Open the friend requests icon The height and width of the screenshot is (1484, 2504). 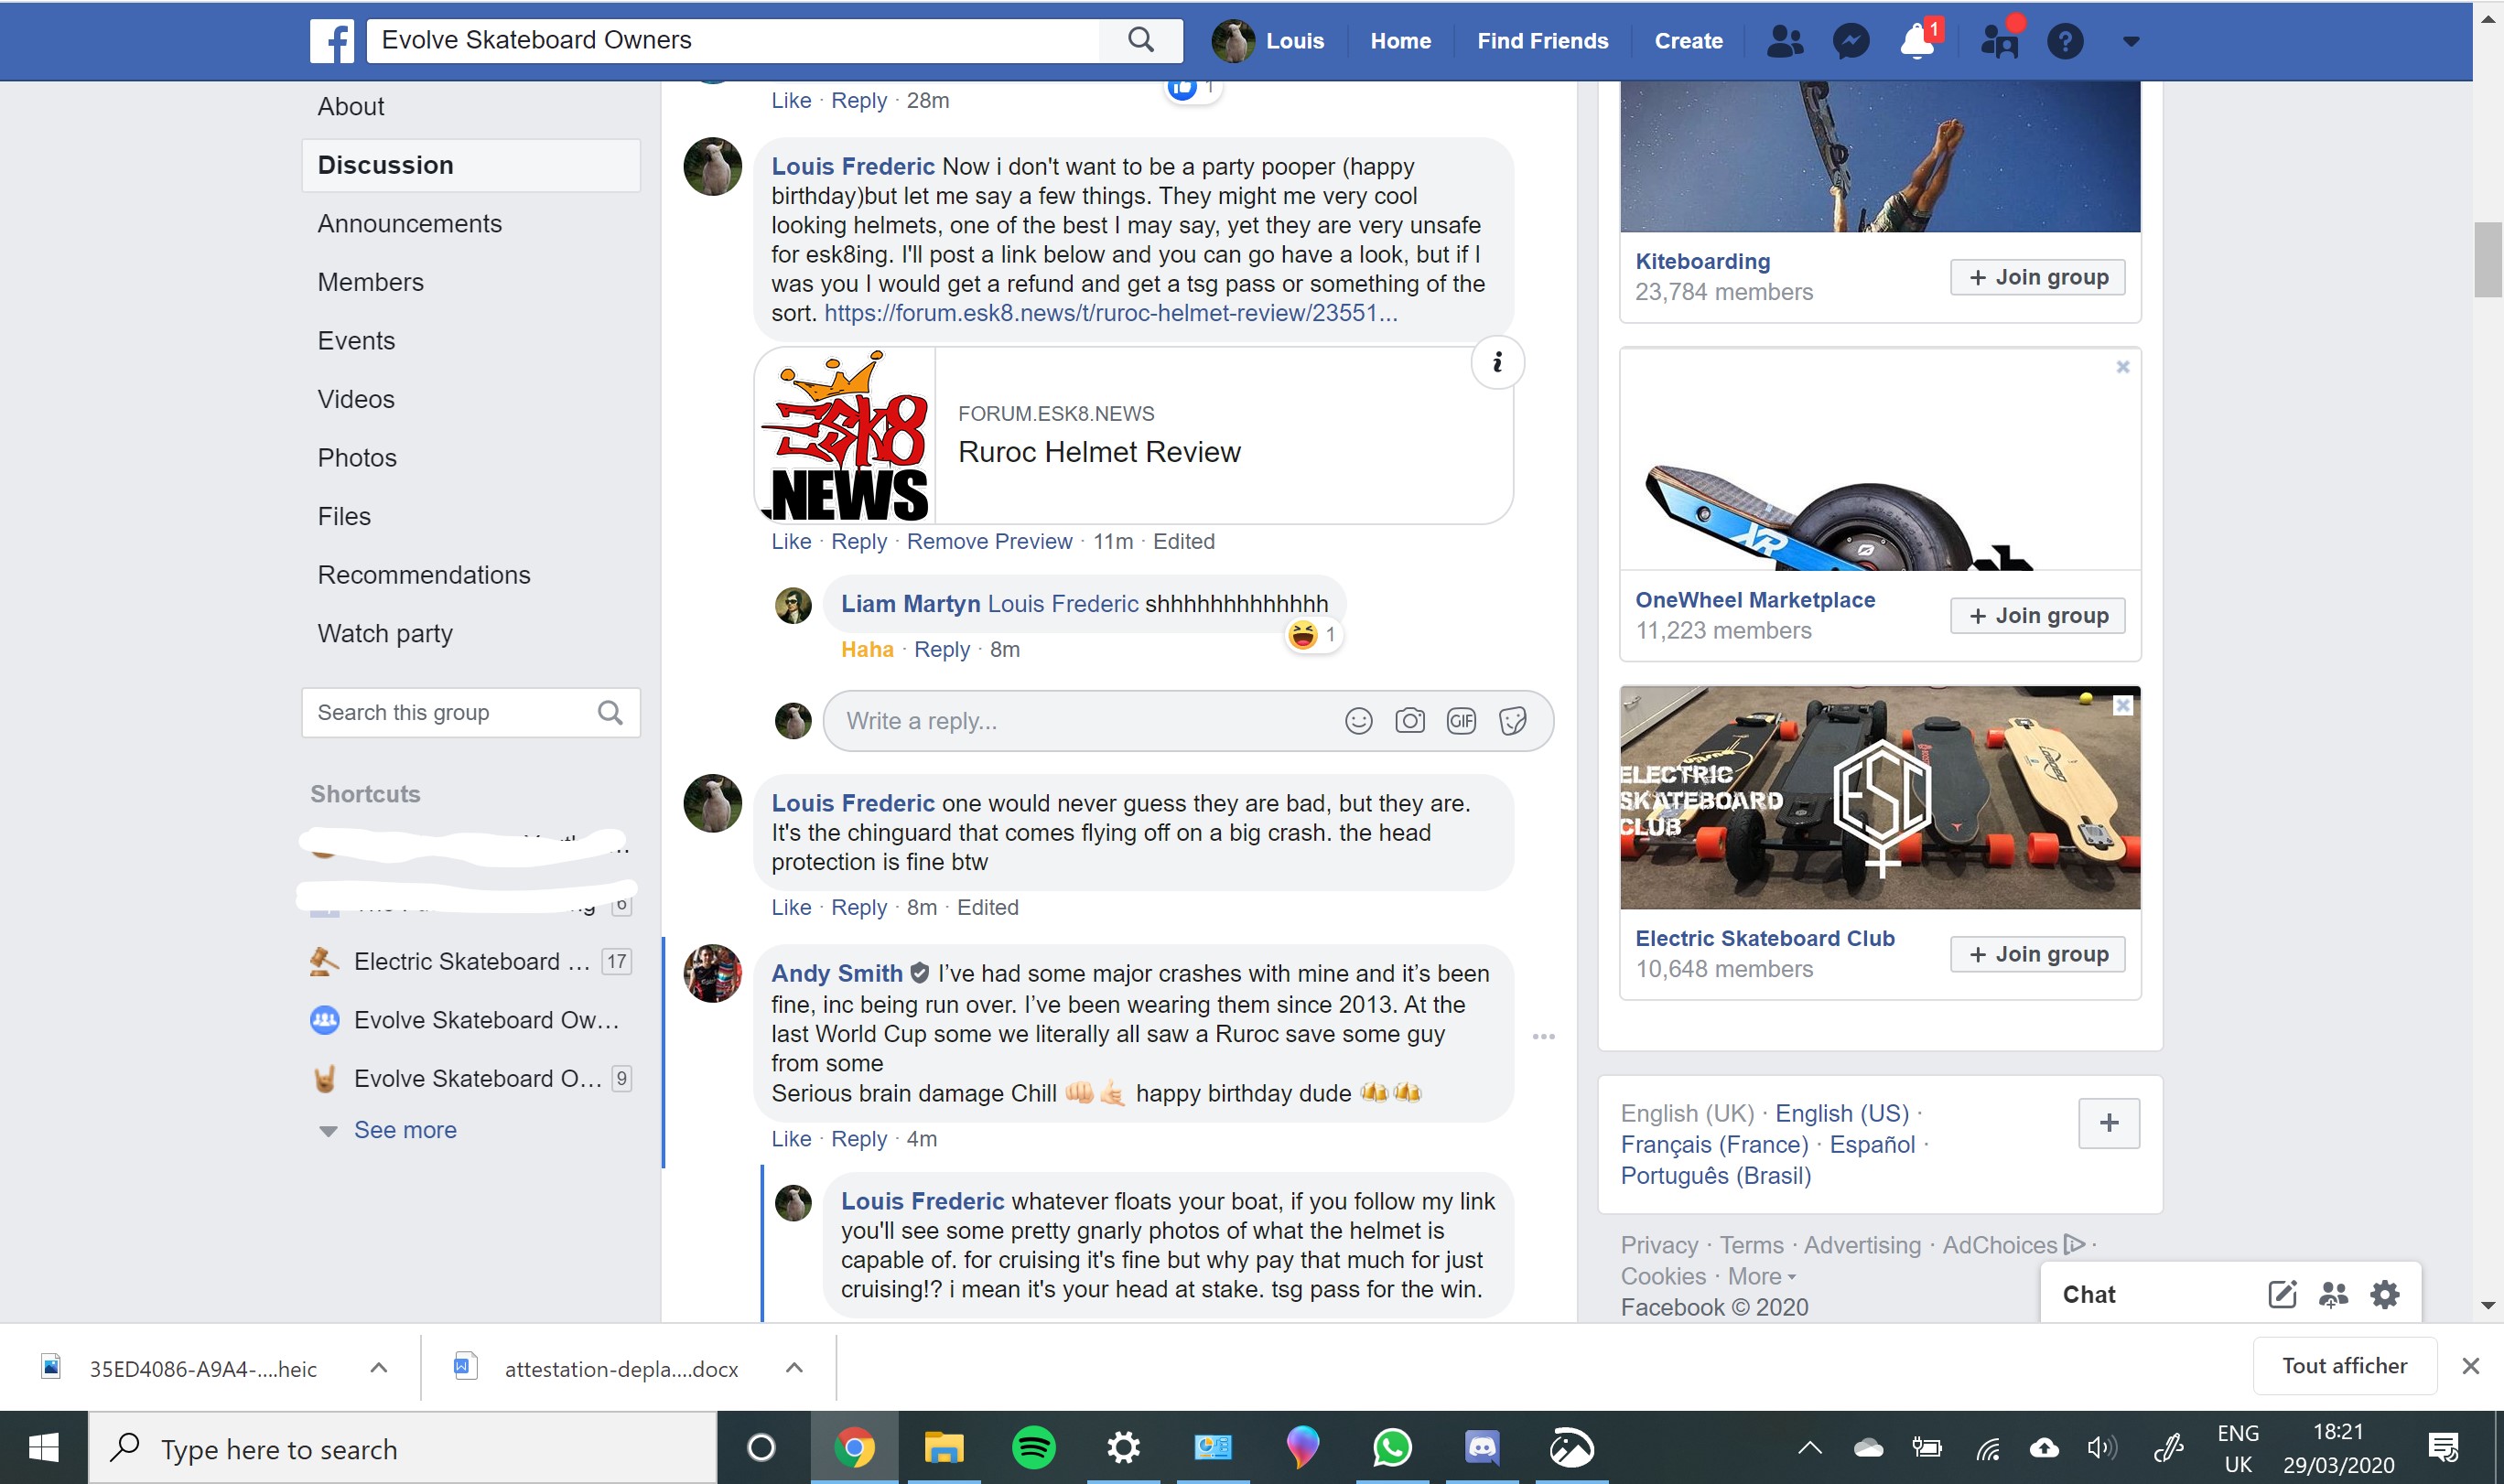click(x=1785, y=41)
